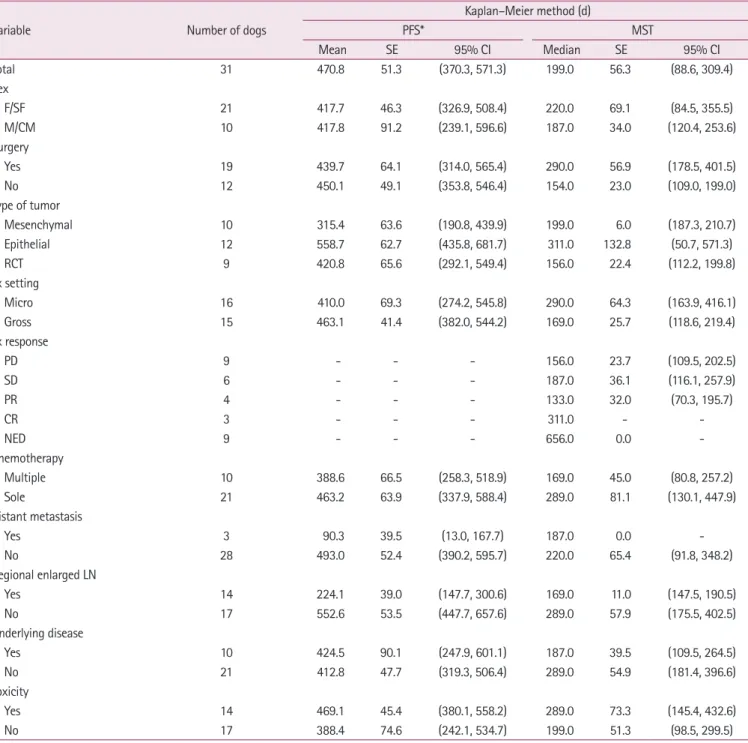Viewport: 748px width, 743px height.
Task: Click the Gross mean value 463.1
Action: click(331, 322)
